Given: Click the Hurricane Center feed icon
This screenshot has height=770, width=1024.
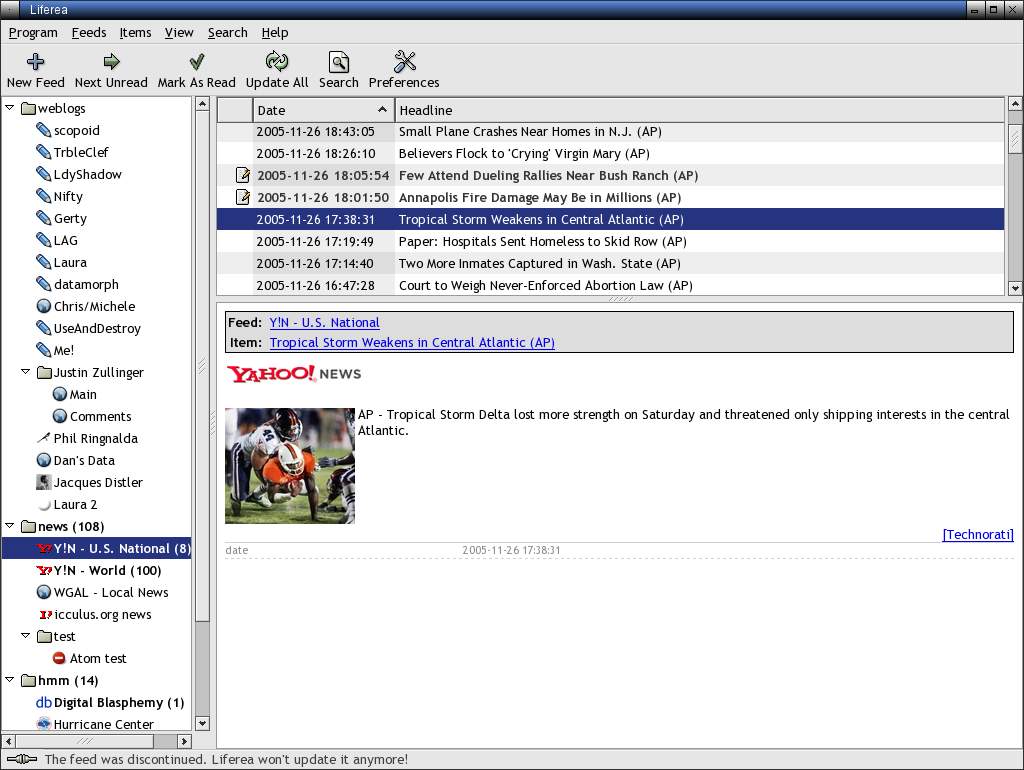Looking at the screenshot, I should 44,724.
